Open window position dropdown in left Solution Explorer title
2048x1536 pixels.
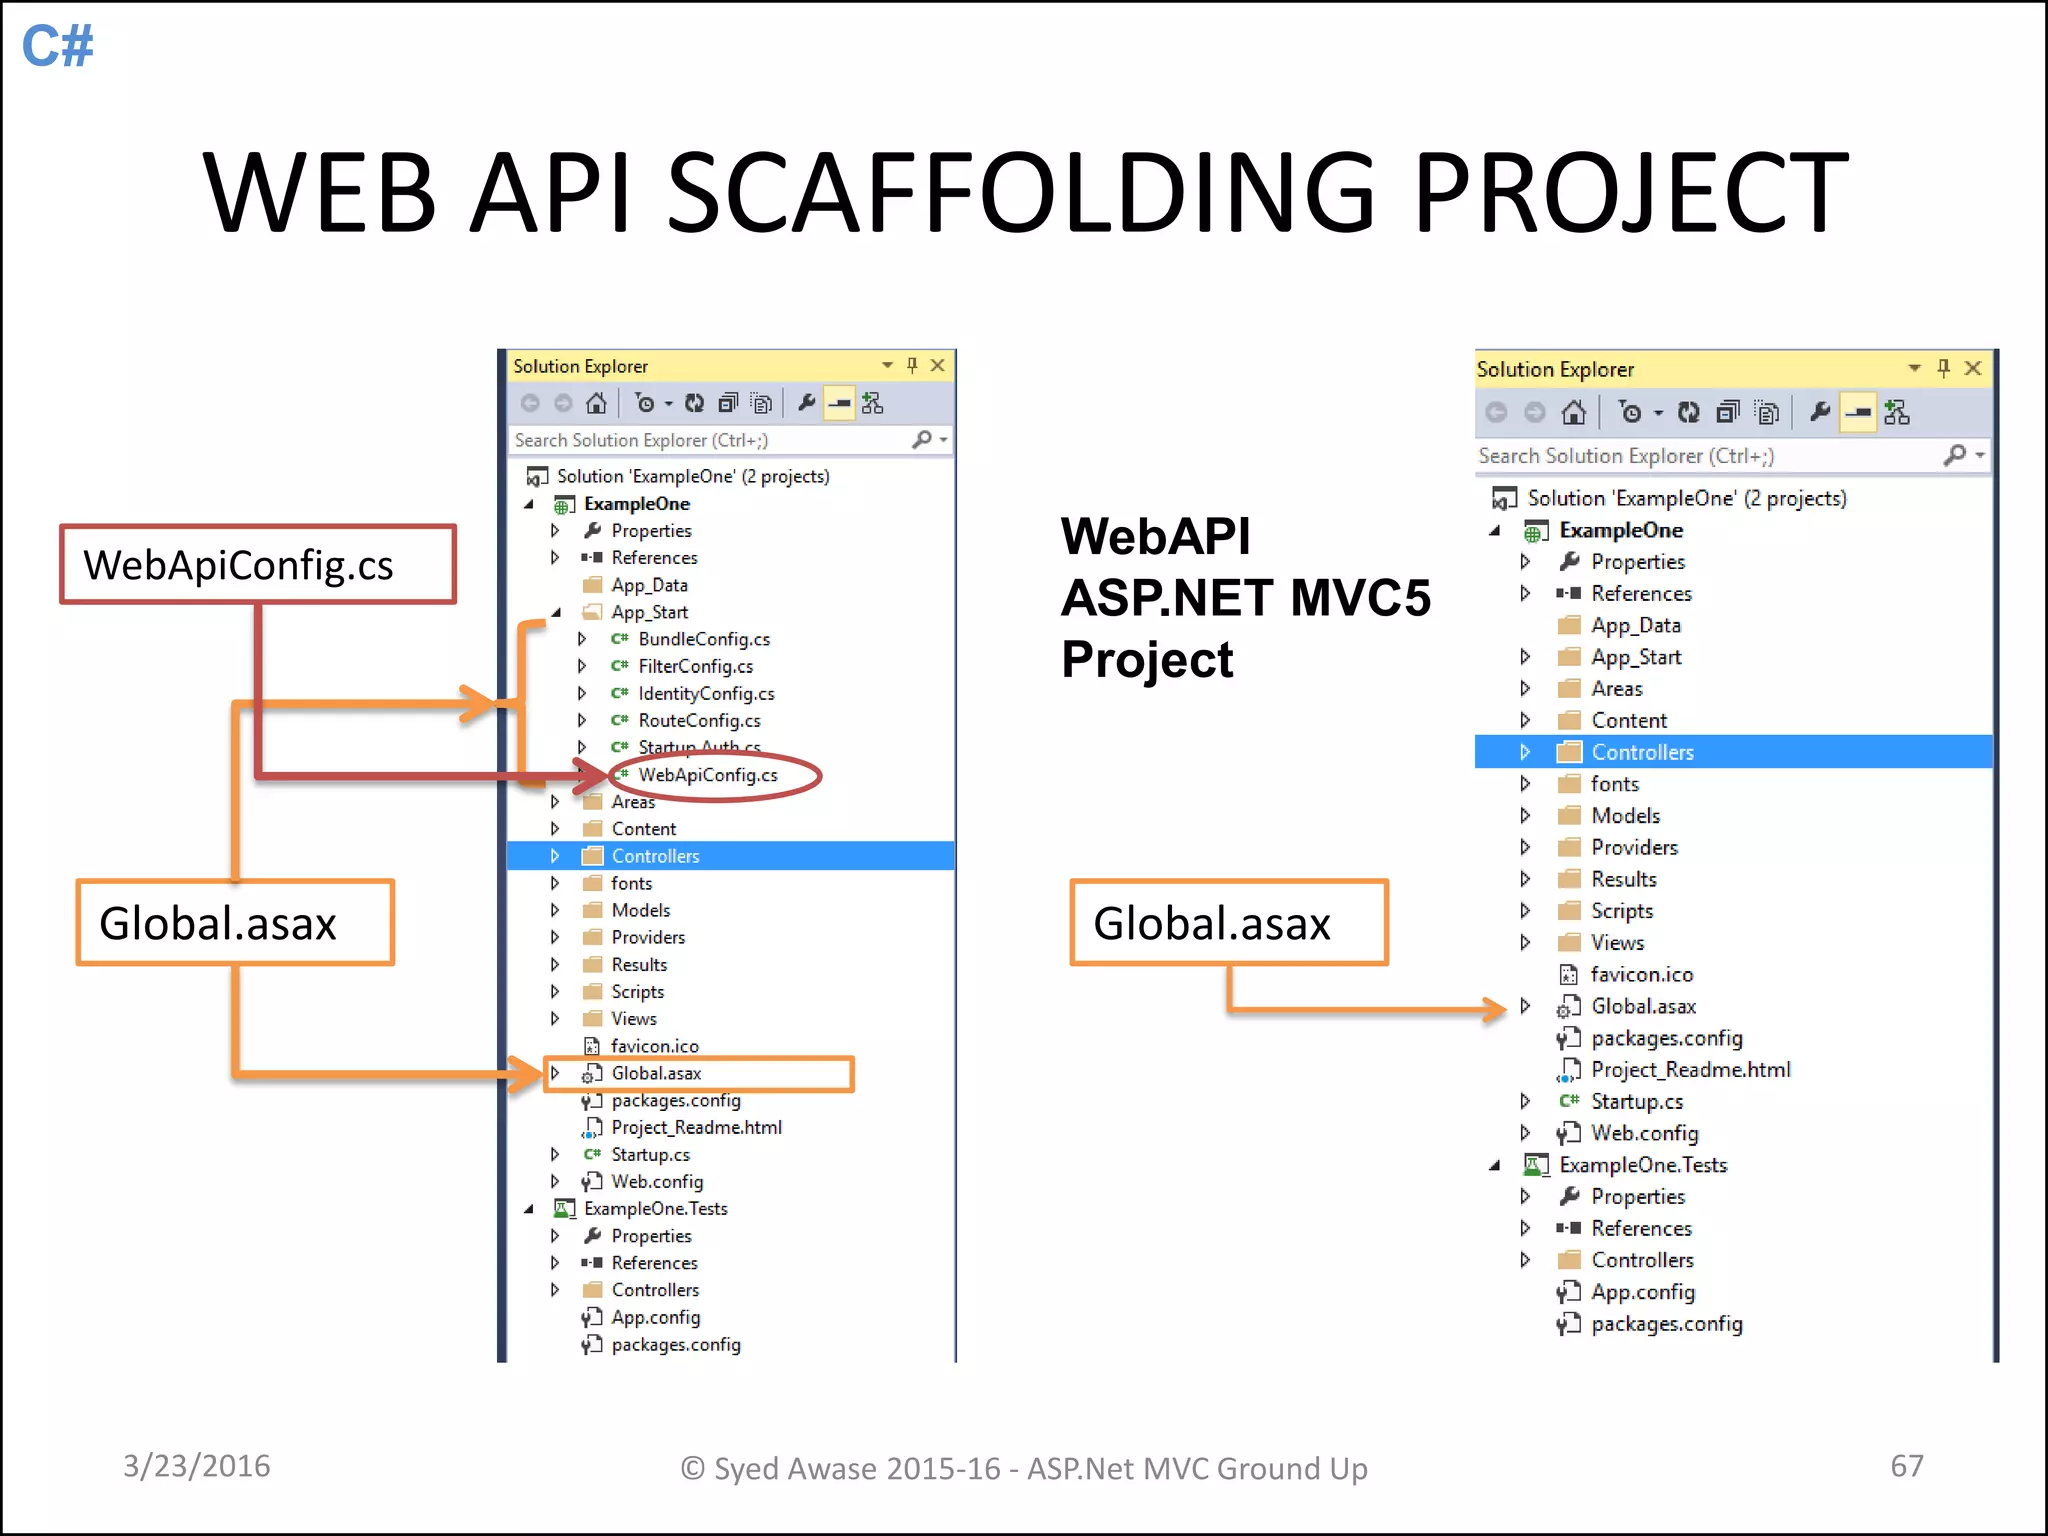pyautogui.click(x=887, y=365)
